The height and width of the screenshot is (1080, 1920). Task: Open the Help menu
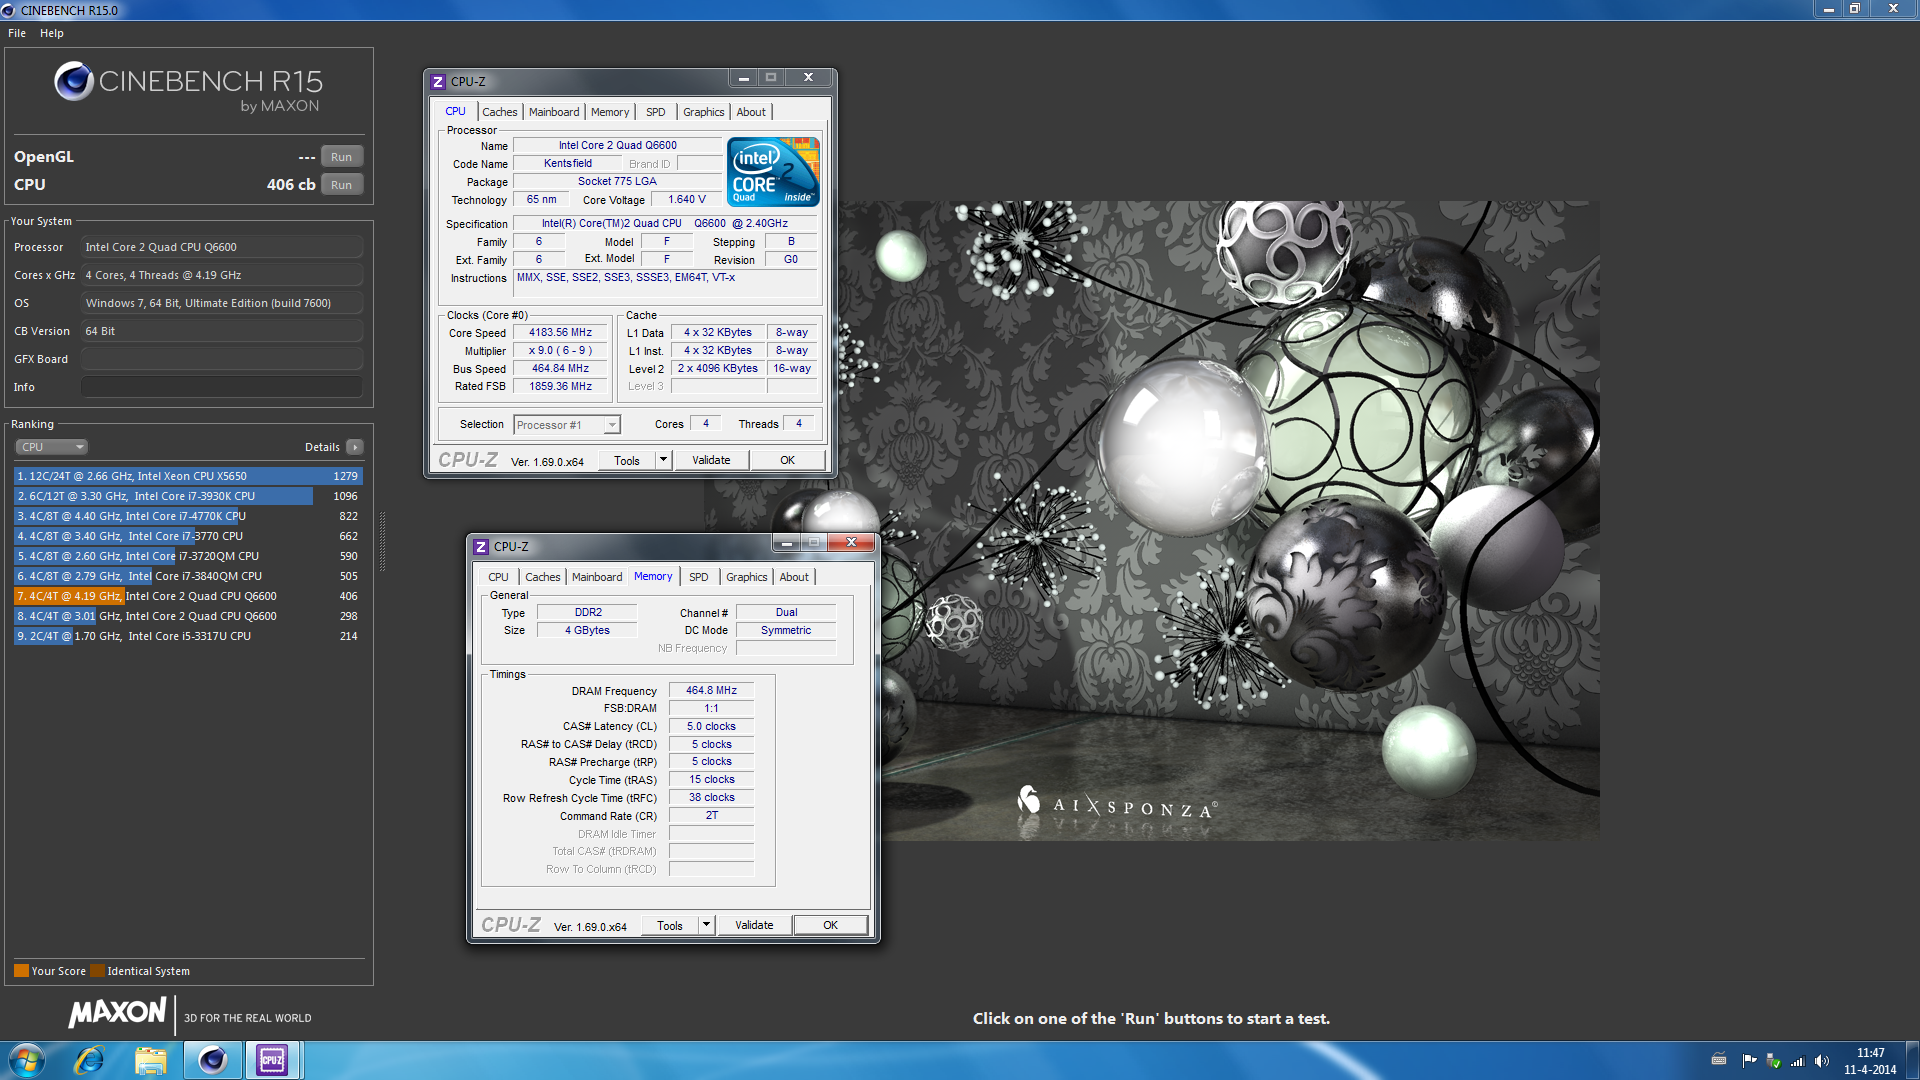(x=52, y=33)
